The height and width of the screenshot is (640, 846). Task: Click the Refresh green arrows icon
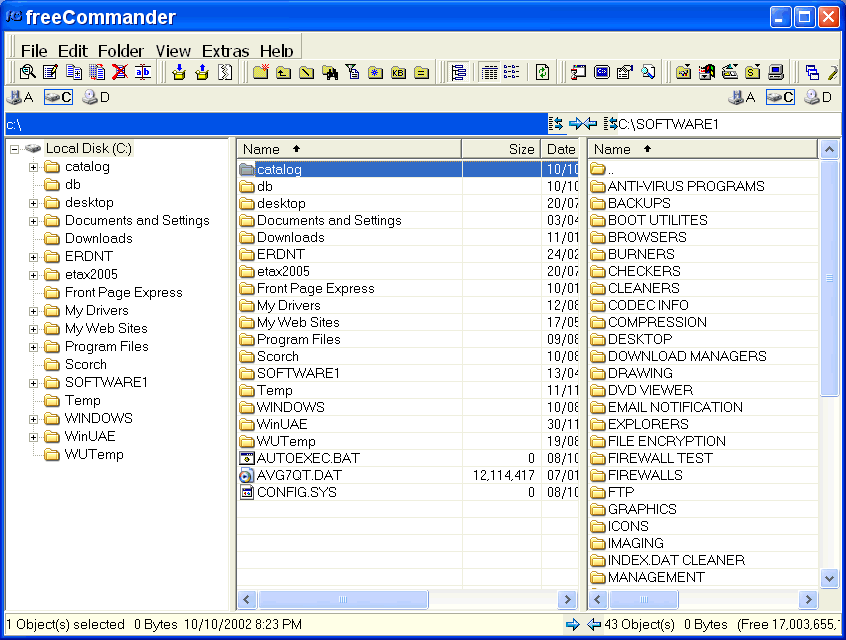click(x=542, y=72)
